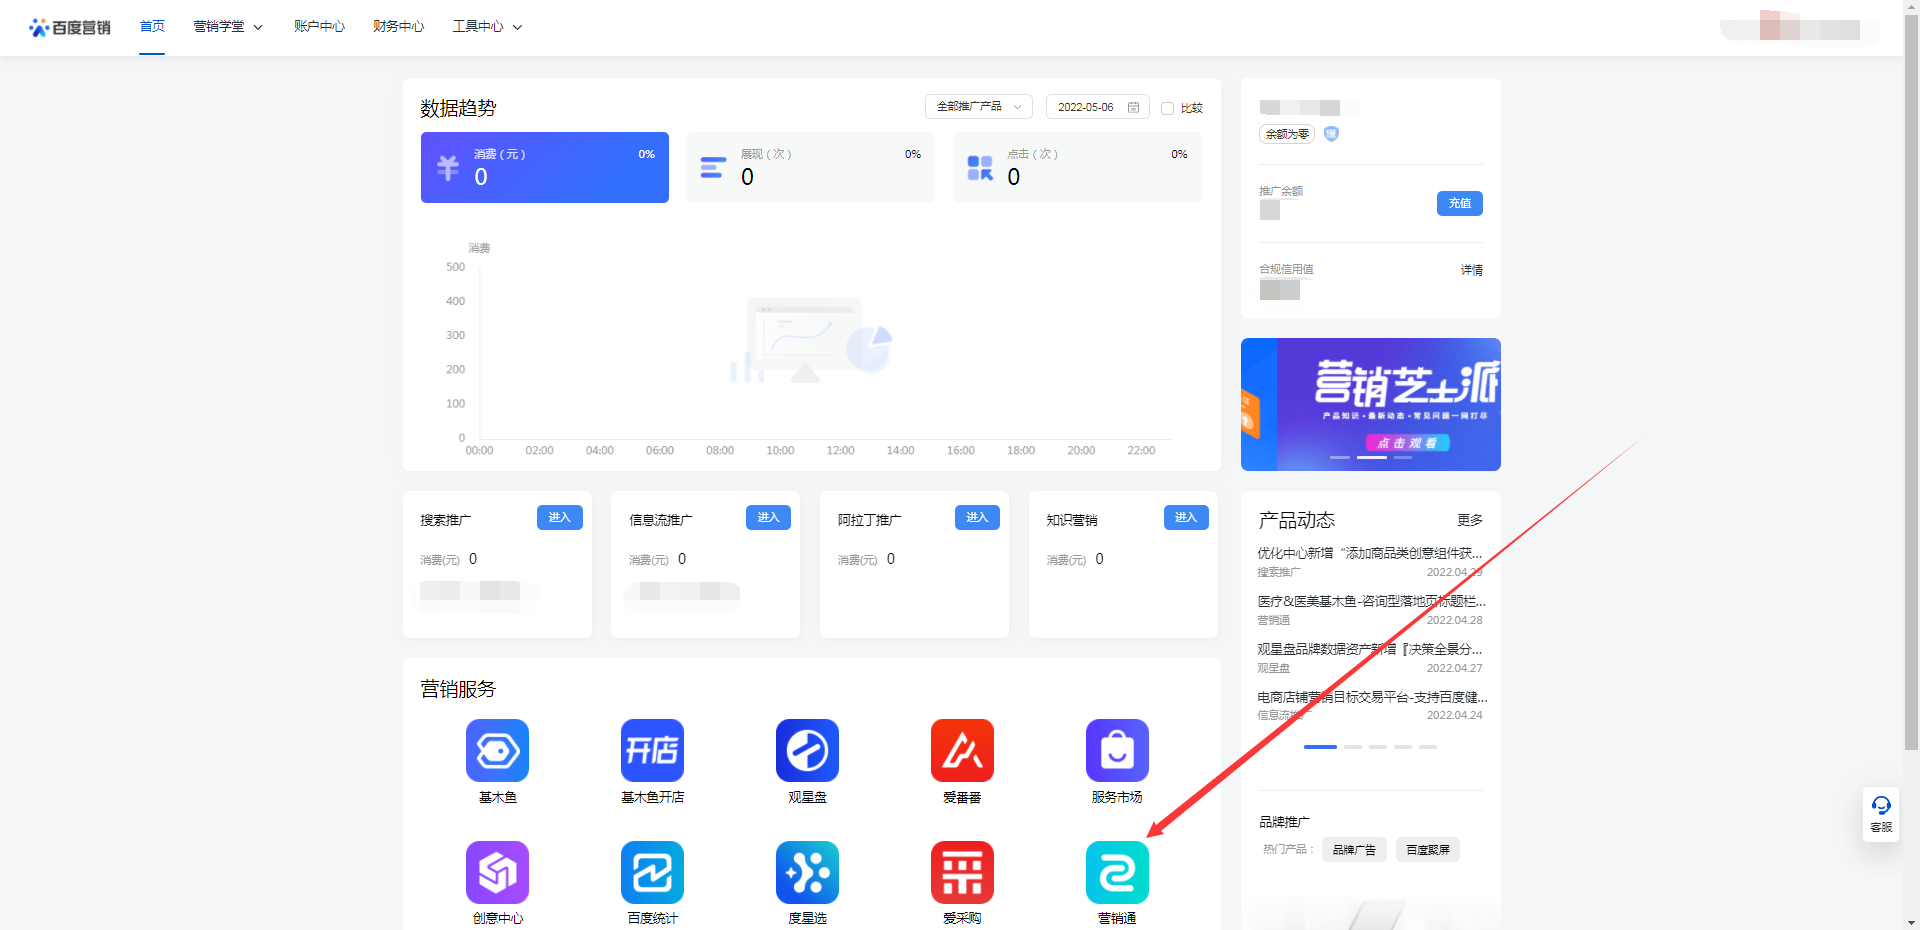Launch the 度星选 icon
The height and width of the screenshot is (930, 1920).
pyautogui.click(x=807, y=872)
